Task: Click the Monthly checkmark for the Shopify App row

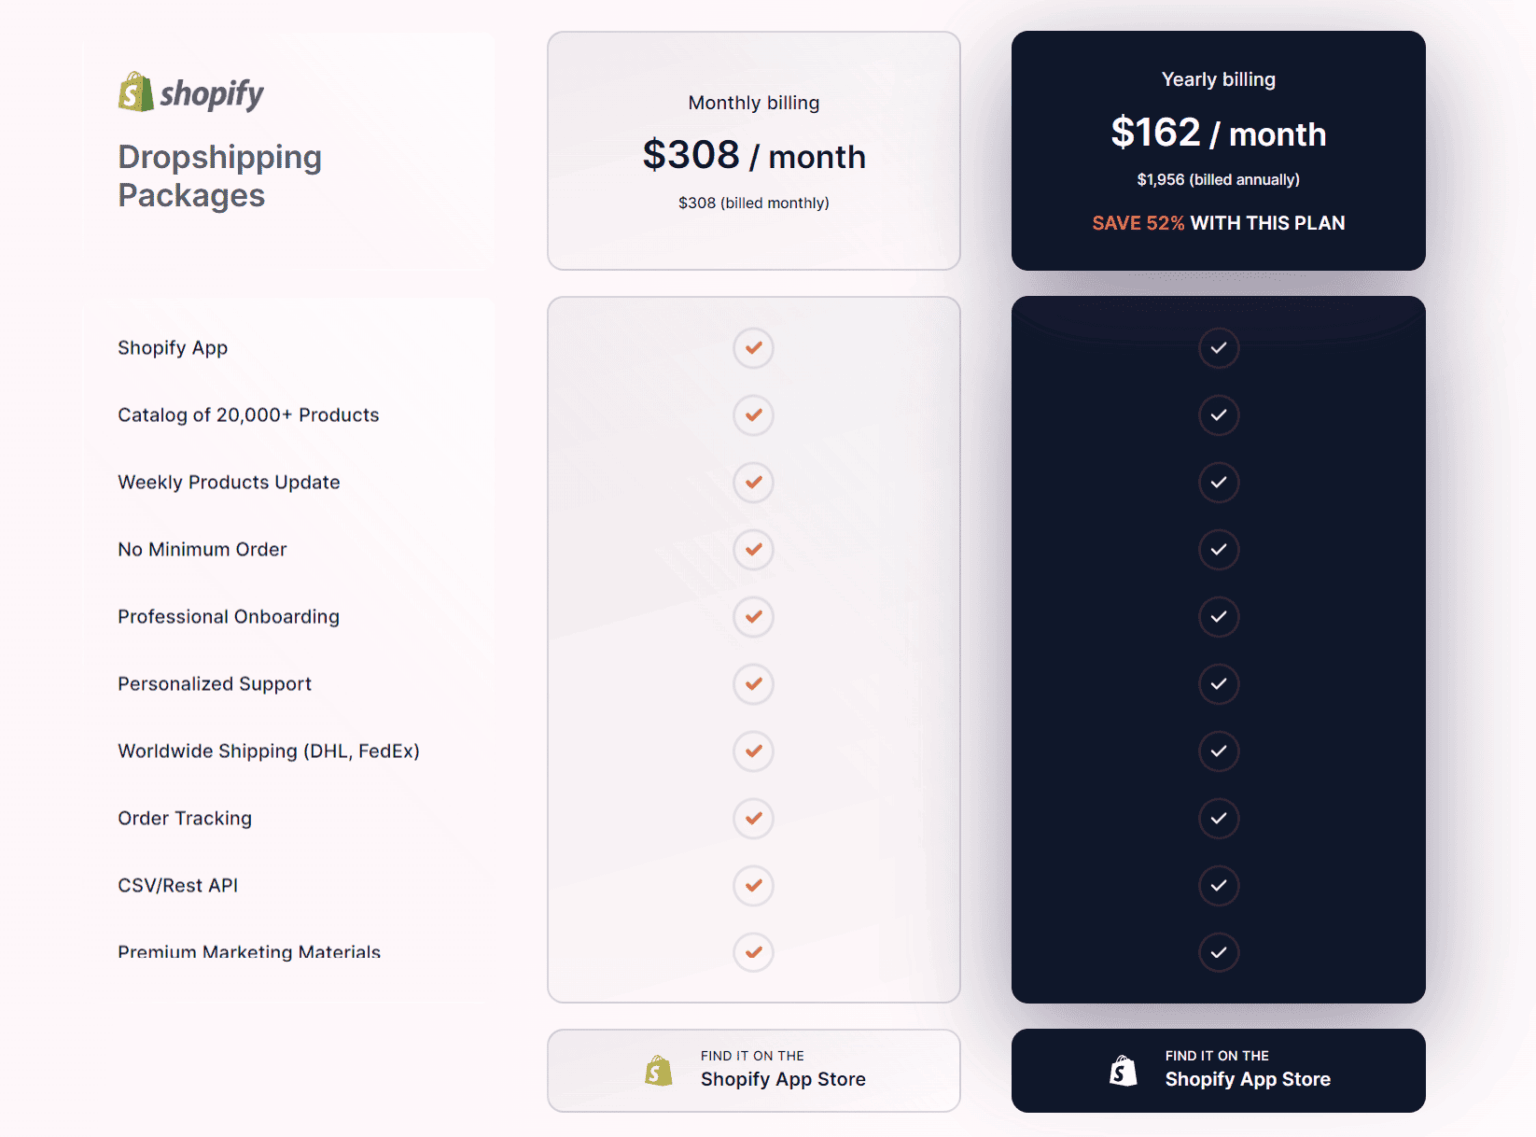Action: (x=753, y=348)
